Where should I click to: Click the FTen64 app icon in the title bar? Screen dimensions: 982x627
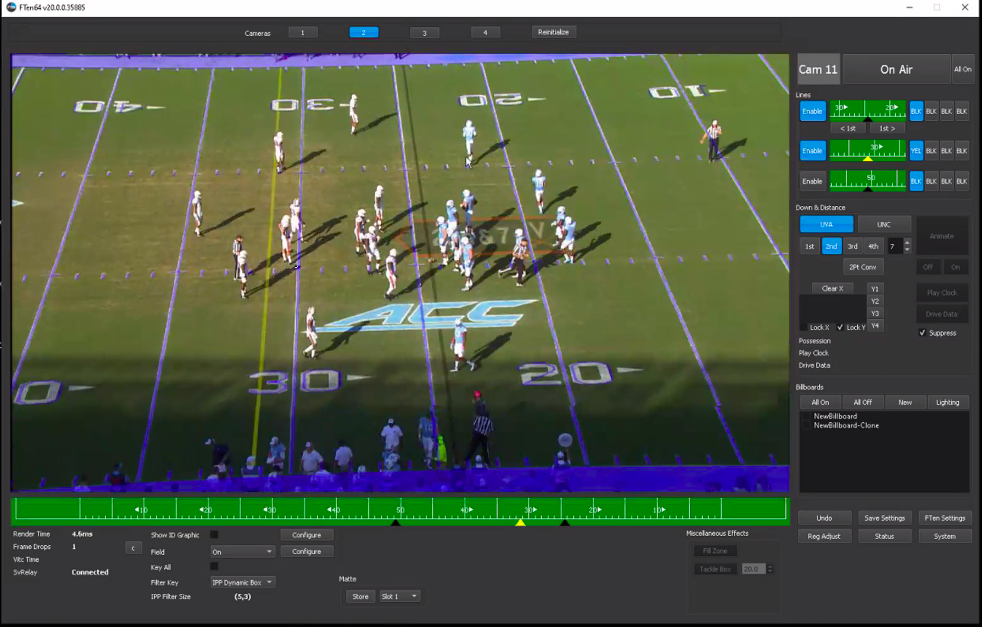tap(11, 8)
